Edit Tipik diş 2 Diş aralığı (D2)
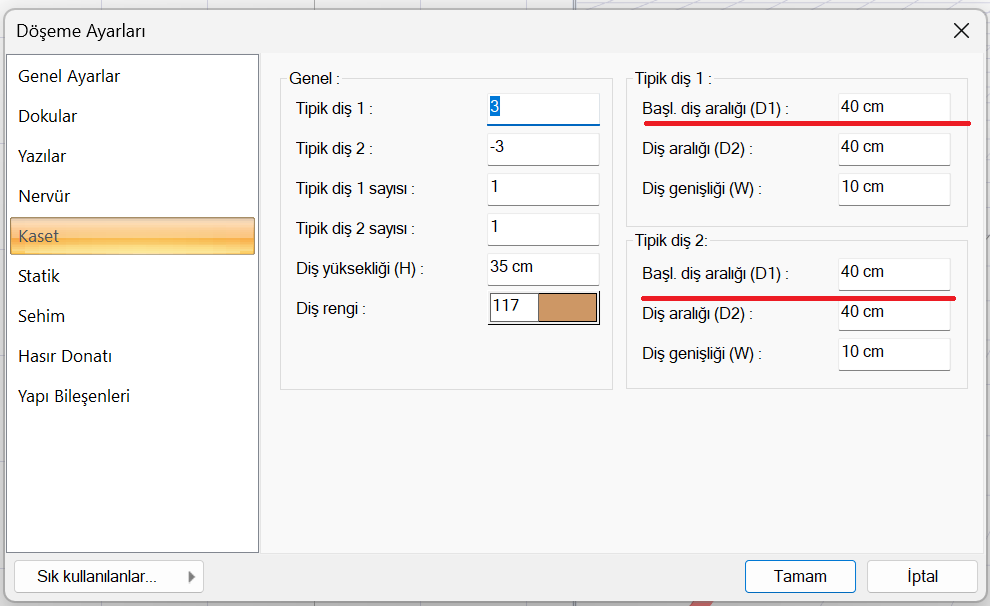Screen dimensions: 990x606 (893, 313)
